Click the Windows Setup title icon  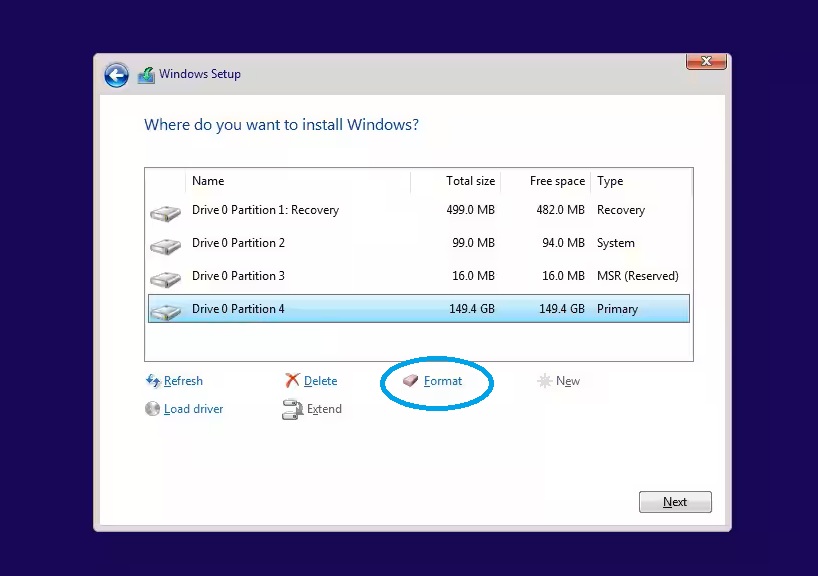[146, 75]
